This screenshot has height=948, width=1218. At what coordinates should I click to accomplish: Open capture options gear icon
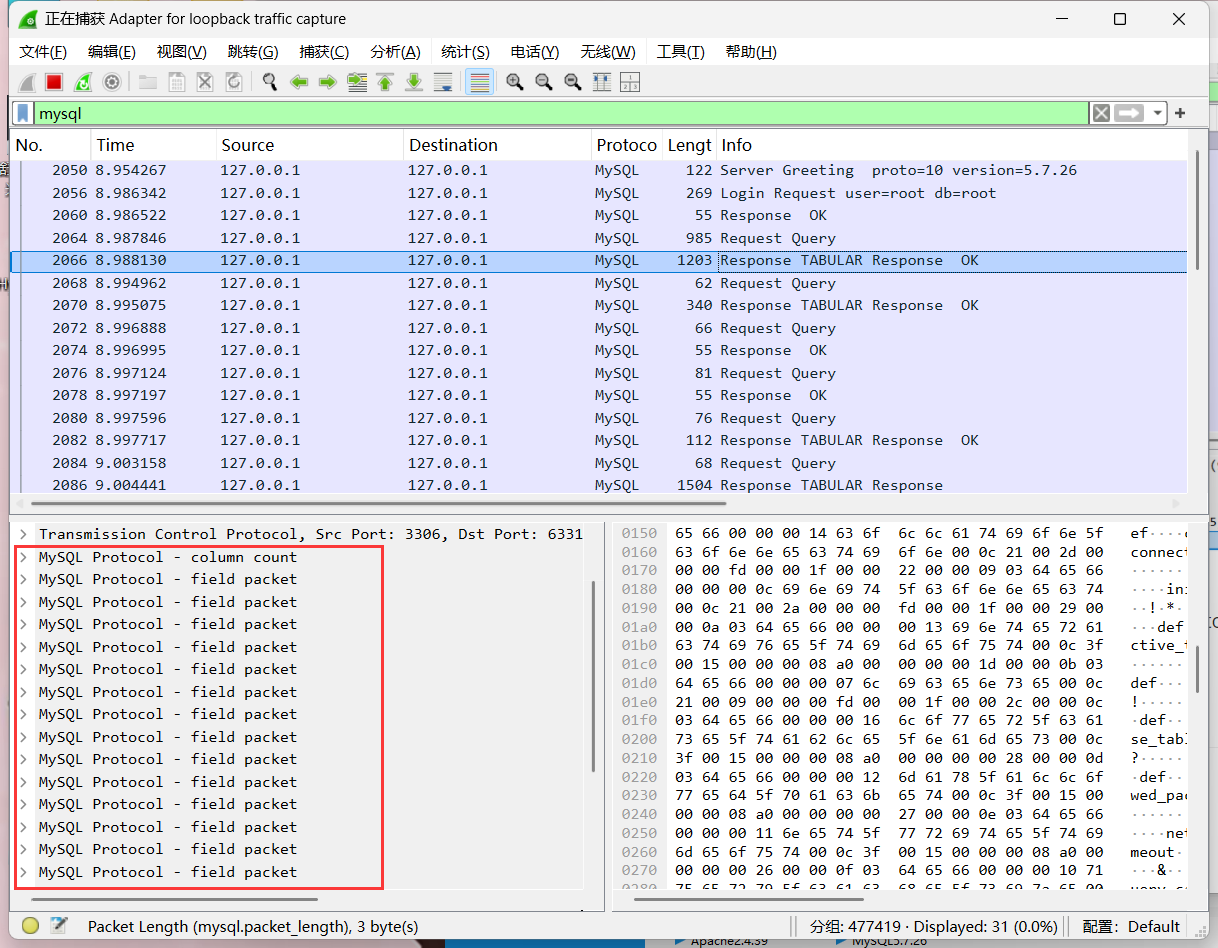[112, 82]
